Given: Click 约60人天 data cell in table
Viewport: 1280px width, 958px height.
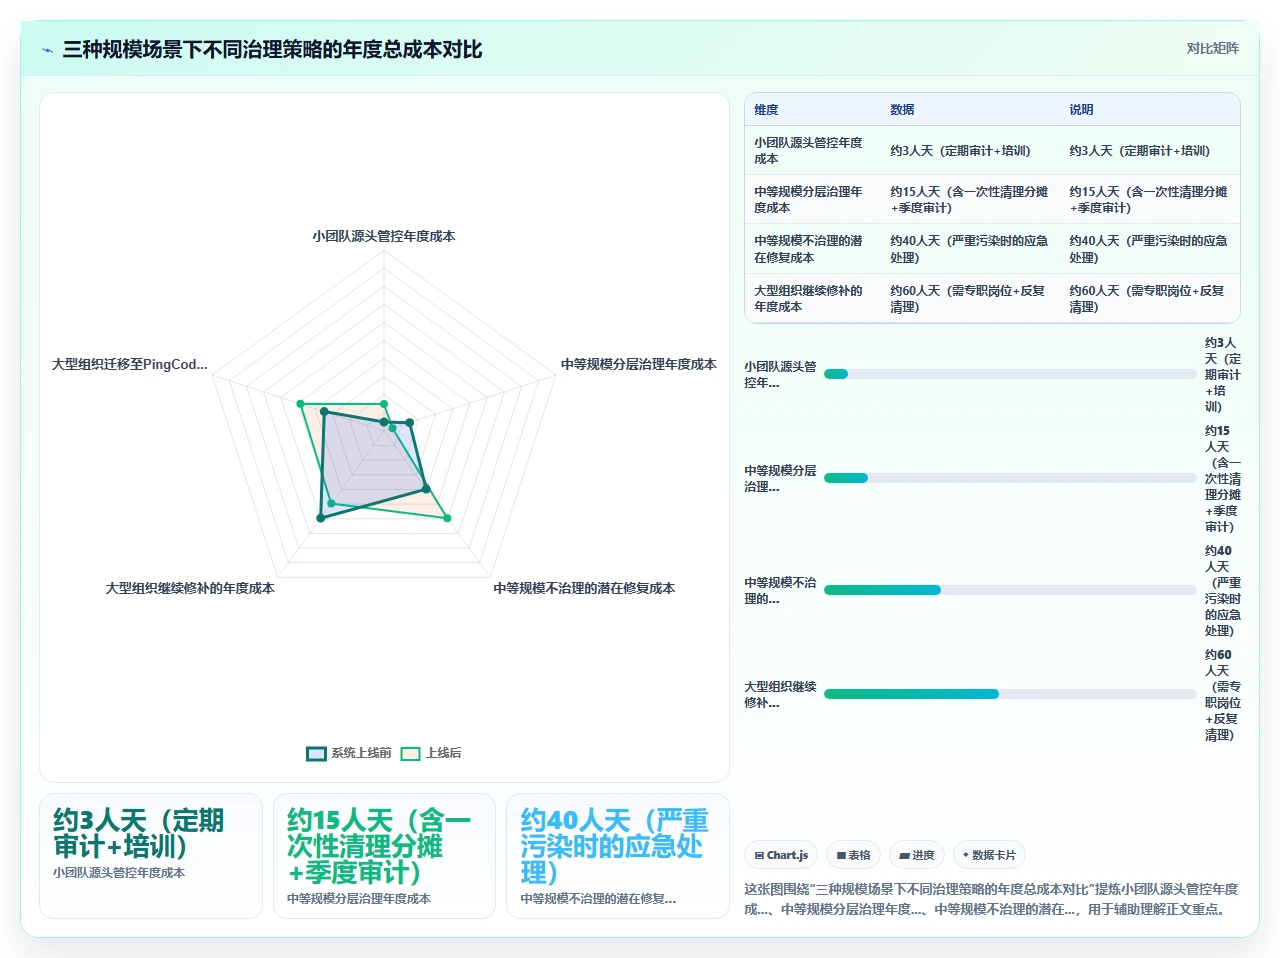Looking at the screenshot, I should click(970, 299).
